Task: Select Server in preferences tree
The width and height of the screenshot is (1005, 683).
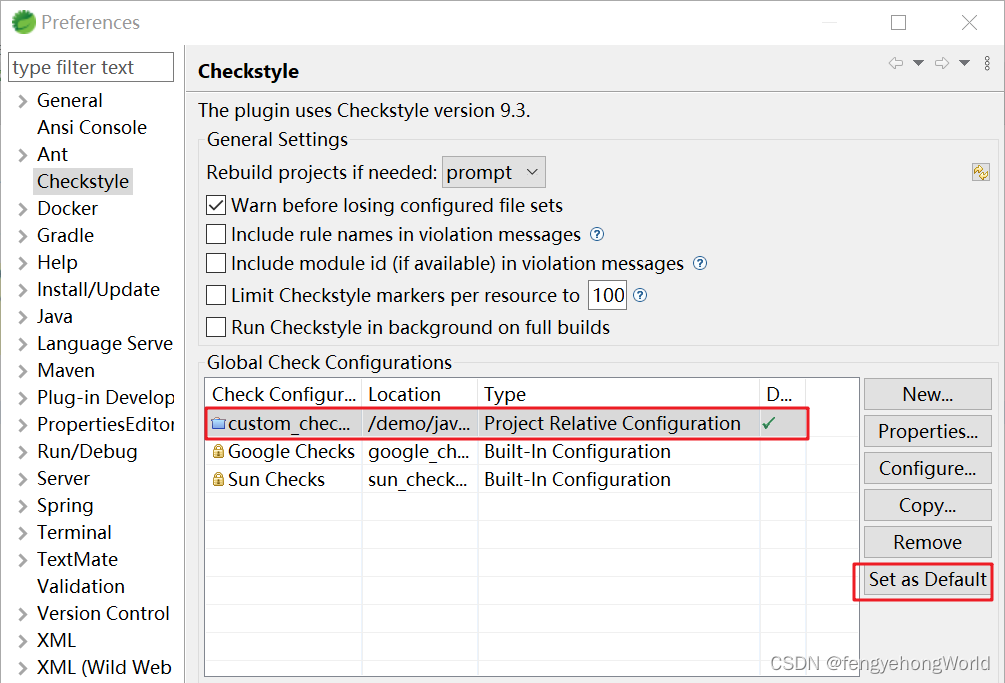Action: 63,479
